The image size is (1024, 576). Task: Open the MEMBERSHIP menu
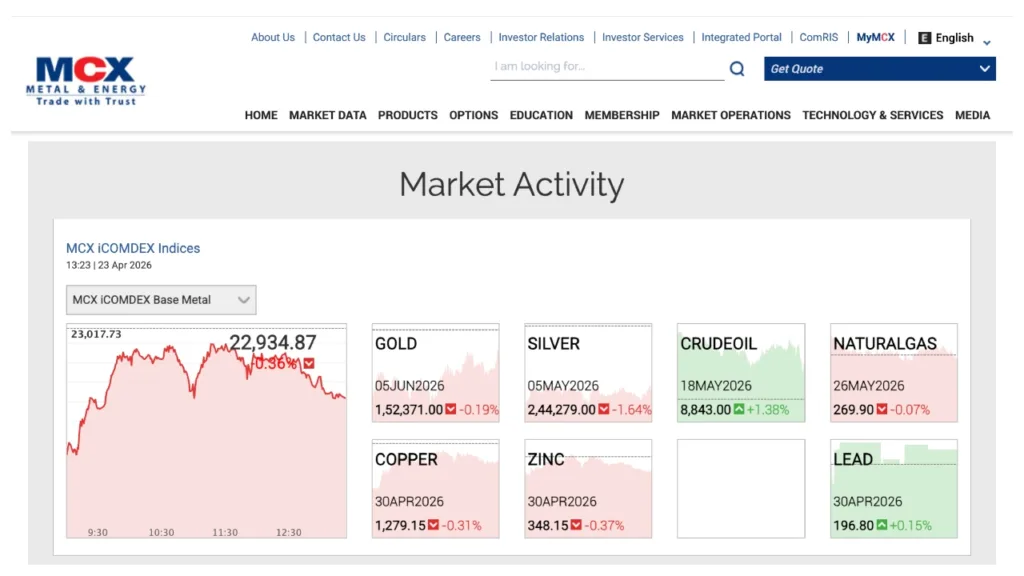622,116
